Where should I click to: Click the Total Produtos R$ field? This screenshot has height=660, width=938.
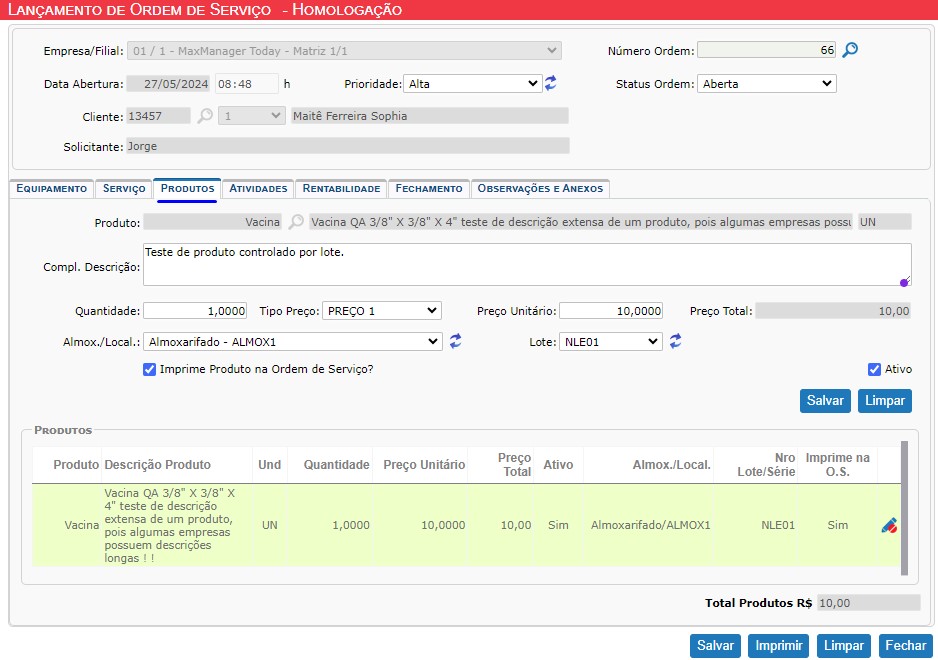click(869, 603)
